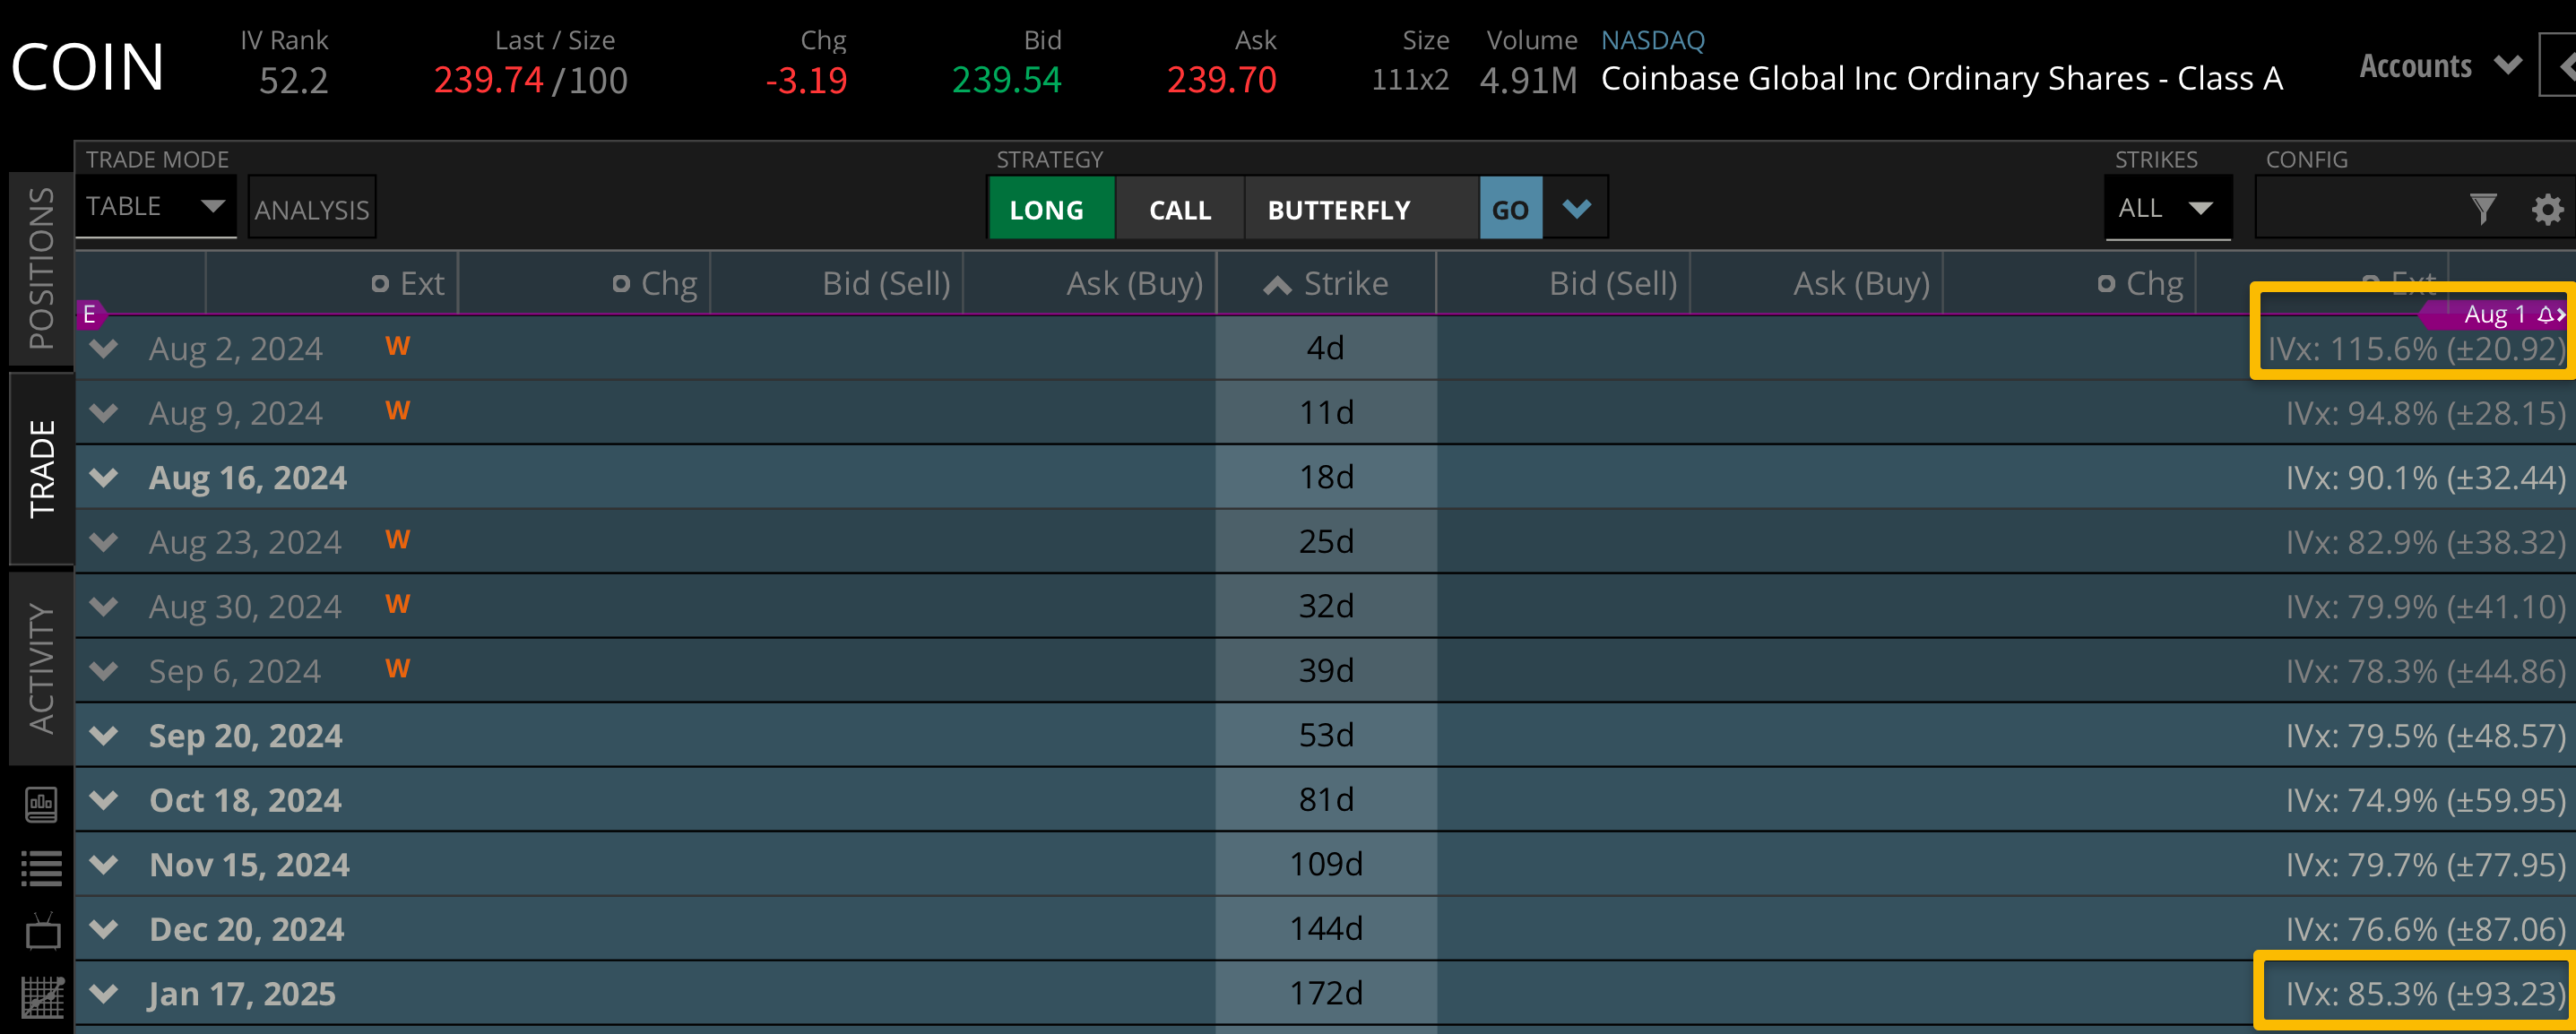Switch to the ACTIVITY side tab
Screen dimensions: 2576x1034
click(41, 668)
